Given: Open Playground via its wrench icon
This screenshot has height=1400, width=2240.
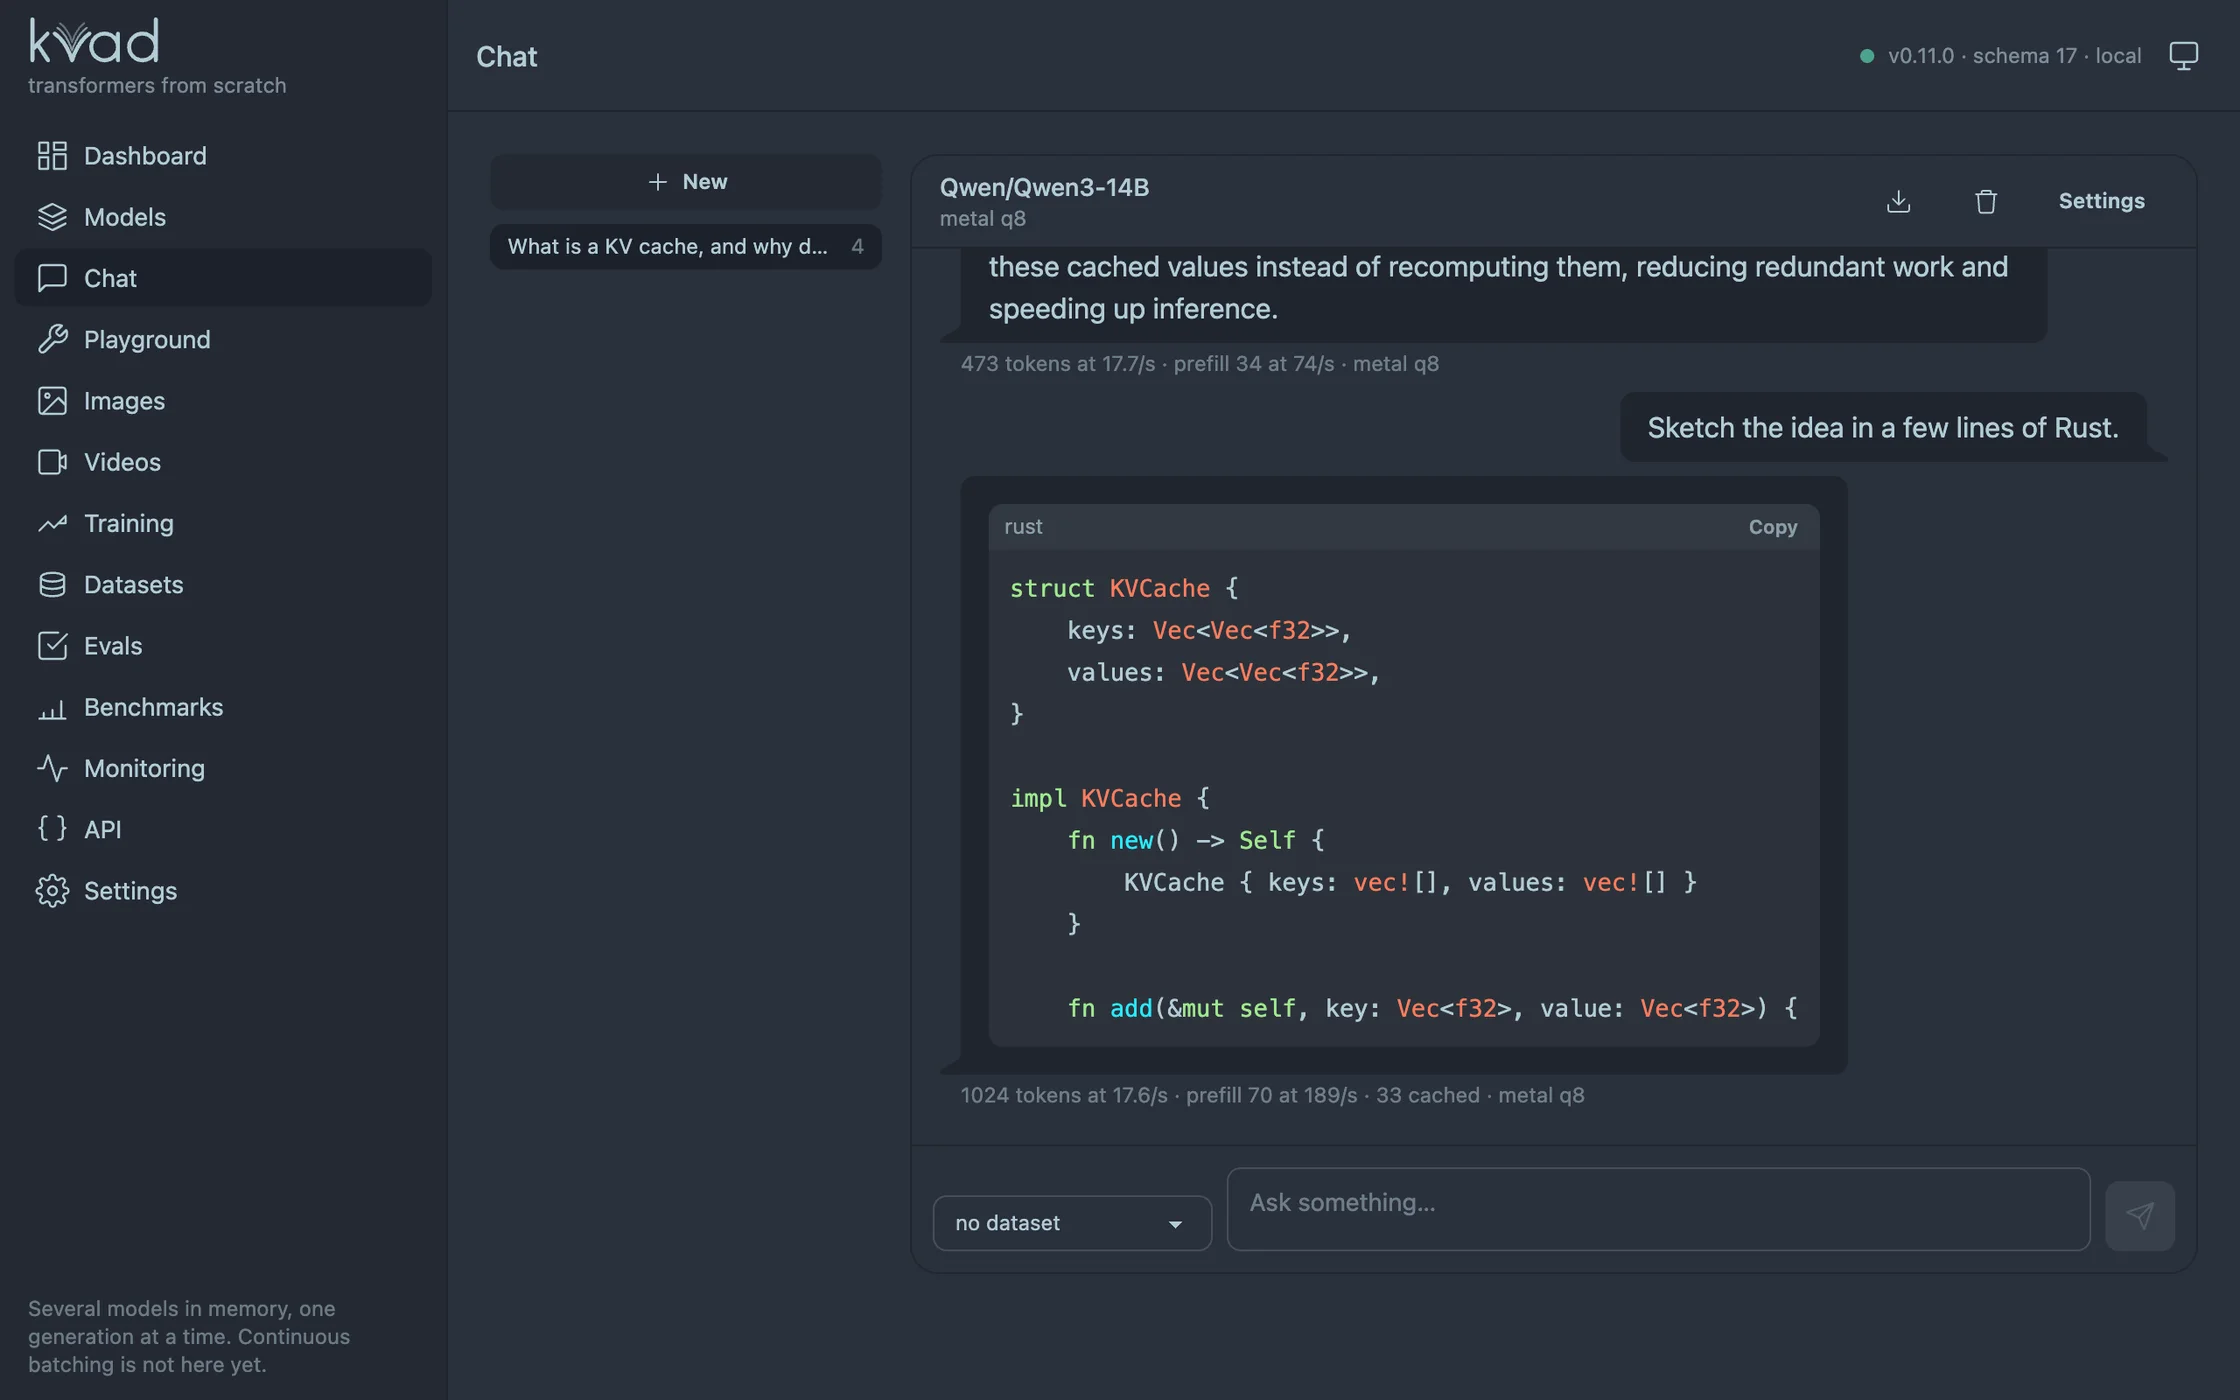Looking at the screenshot, I should click(52, 339).
